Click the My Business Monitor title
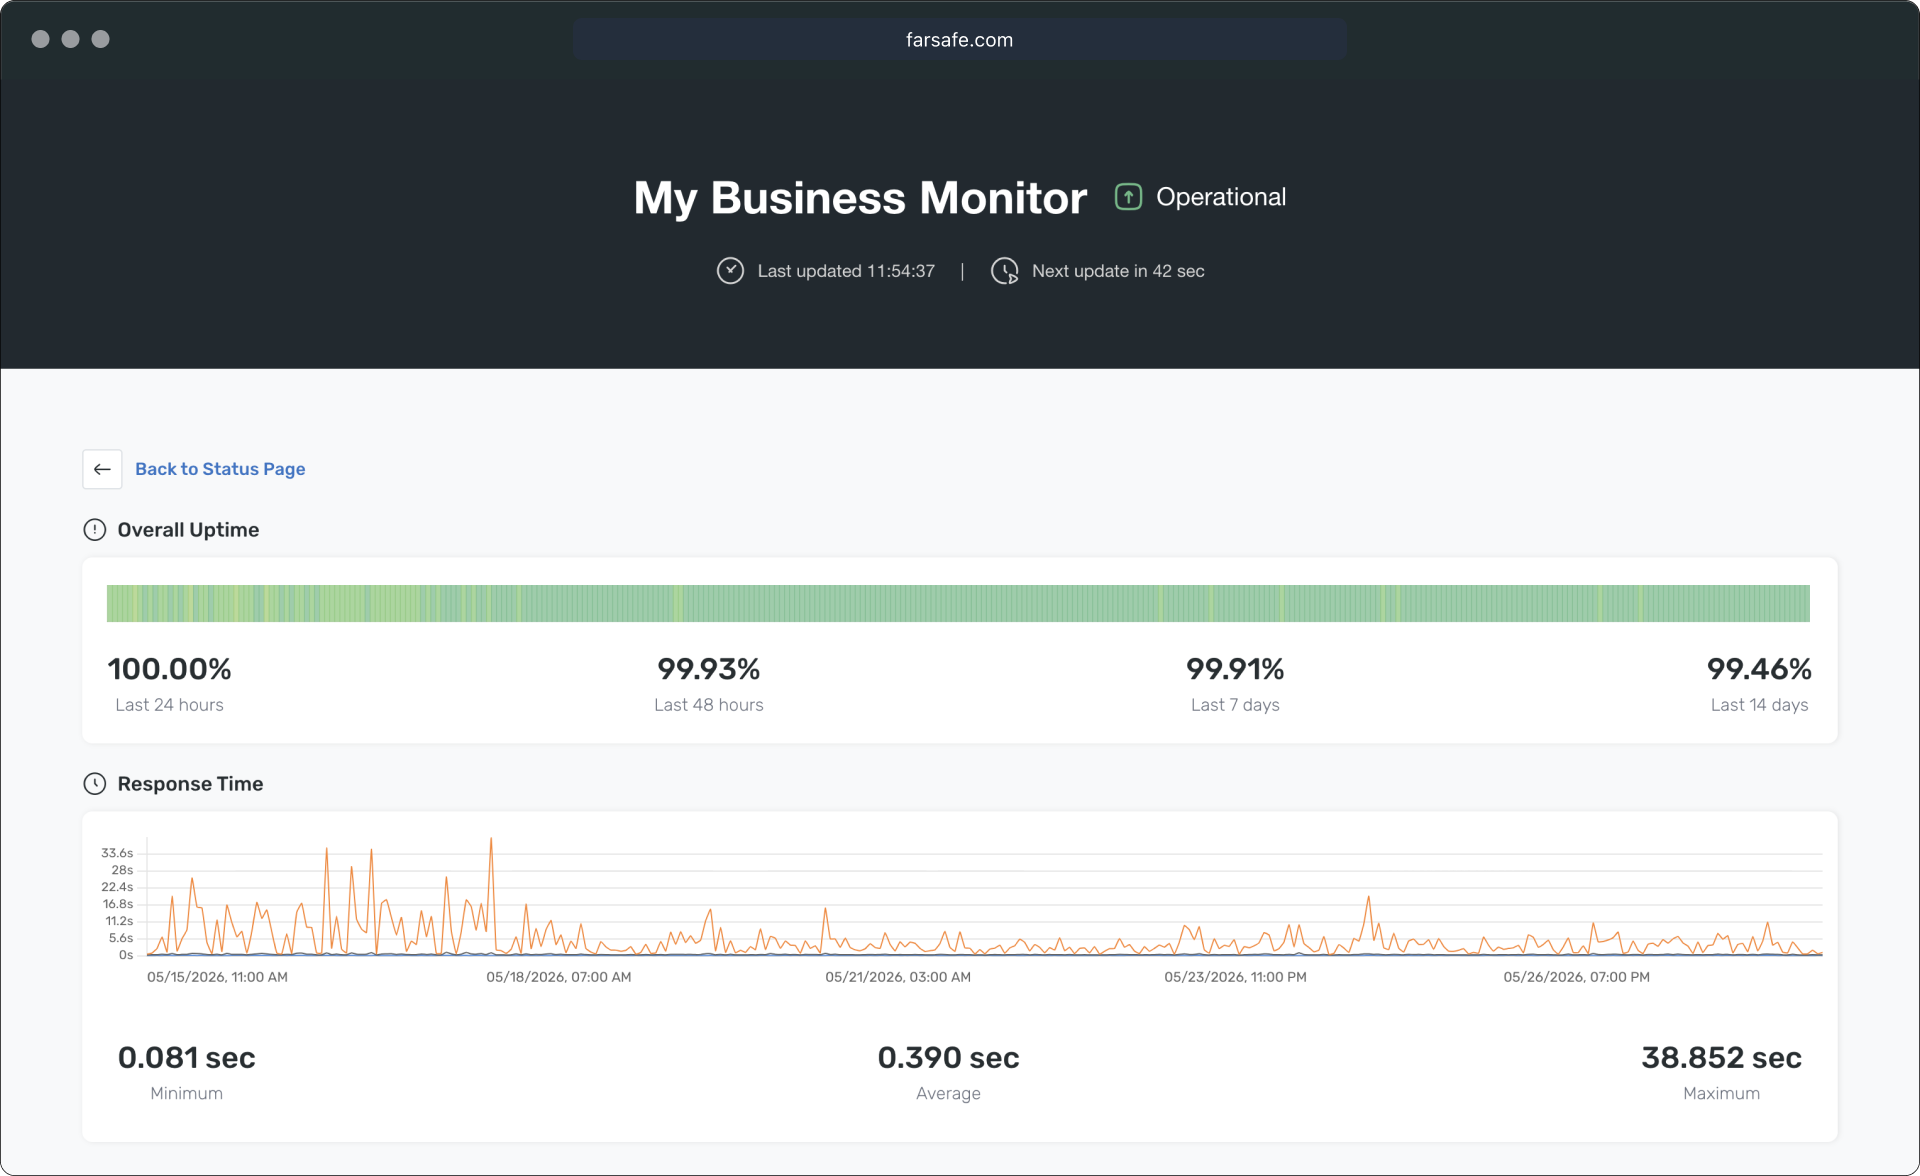1920x1176 pixels. point(860,198)
